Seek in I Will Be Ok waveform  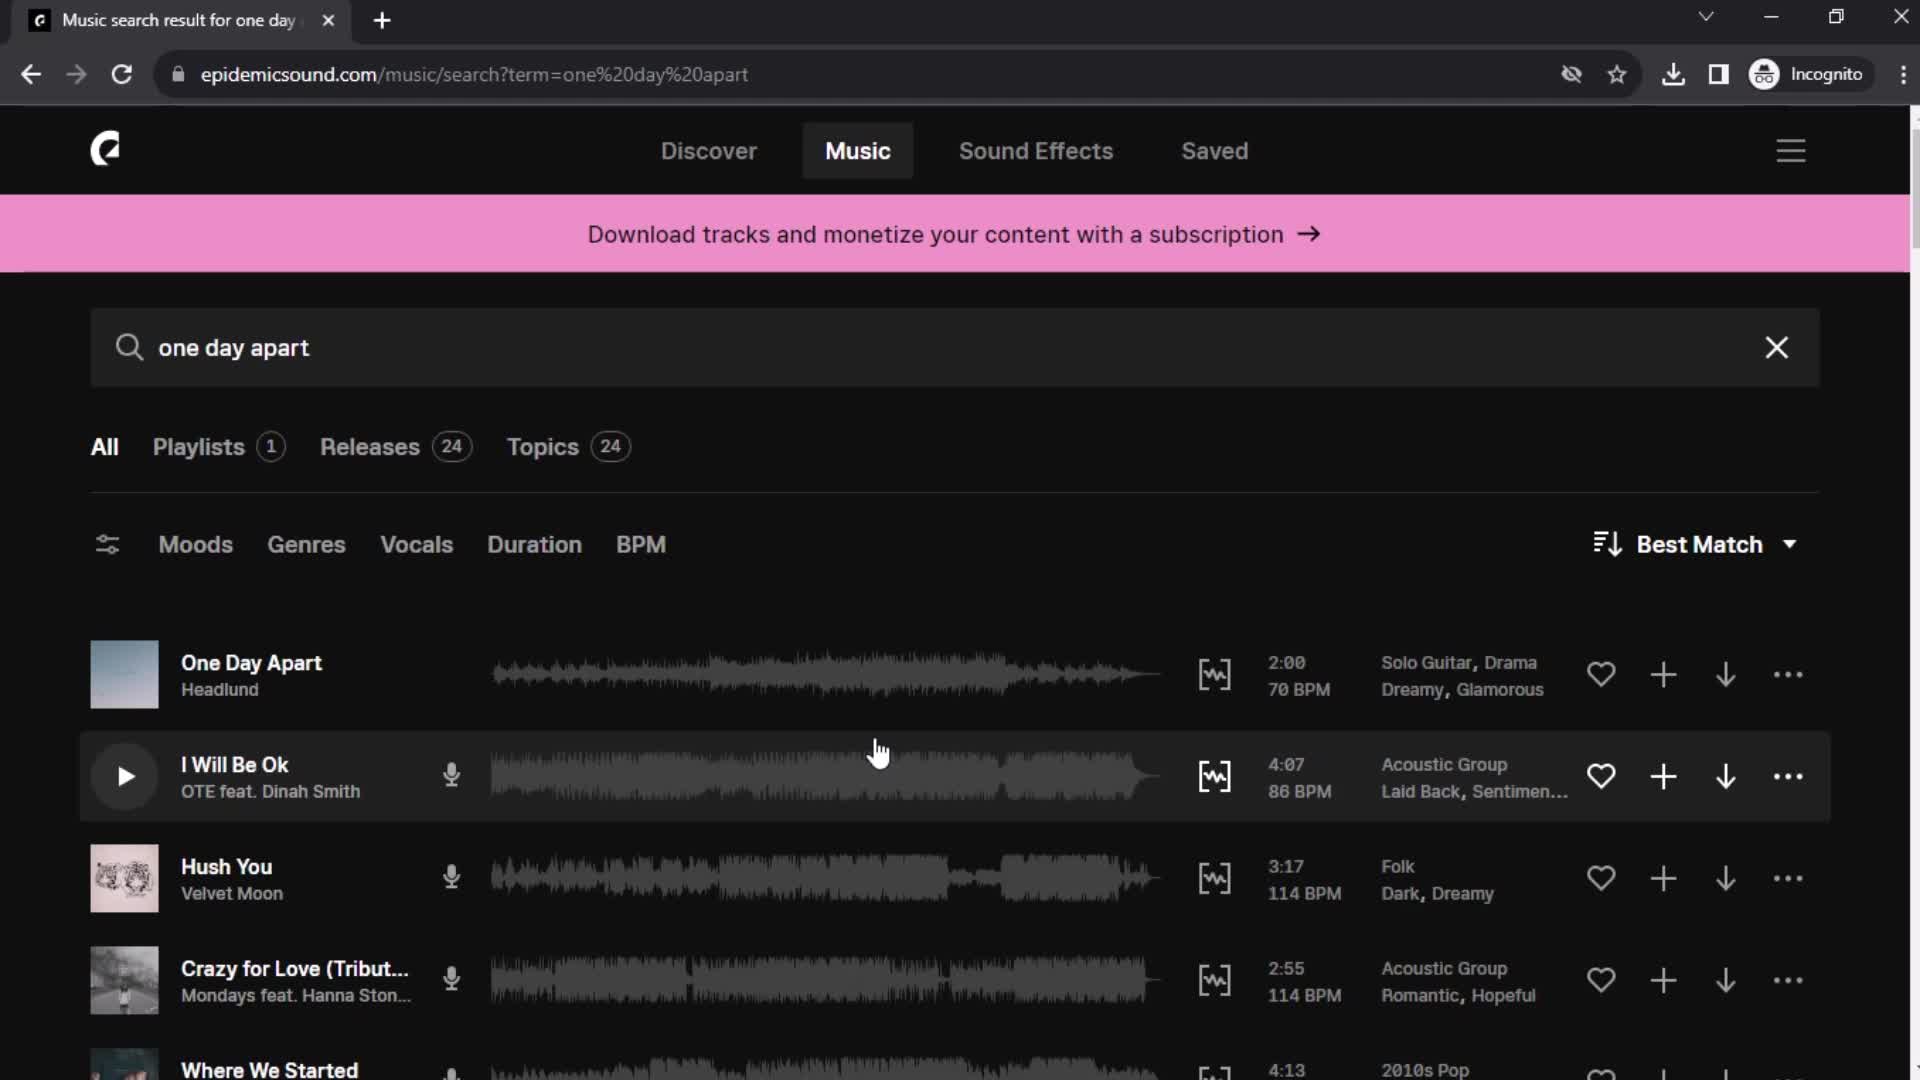[x=825, y=777]
